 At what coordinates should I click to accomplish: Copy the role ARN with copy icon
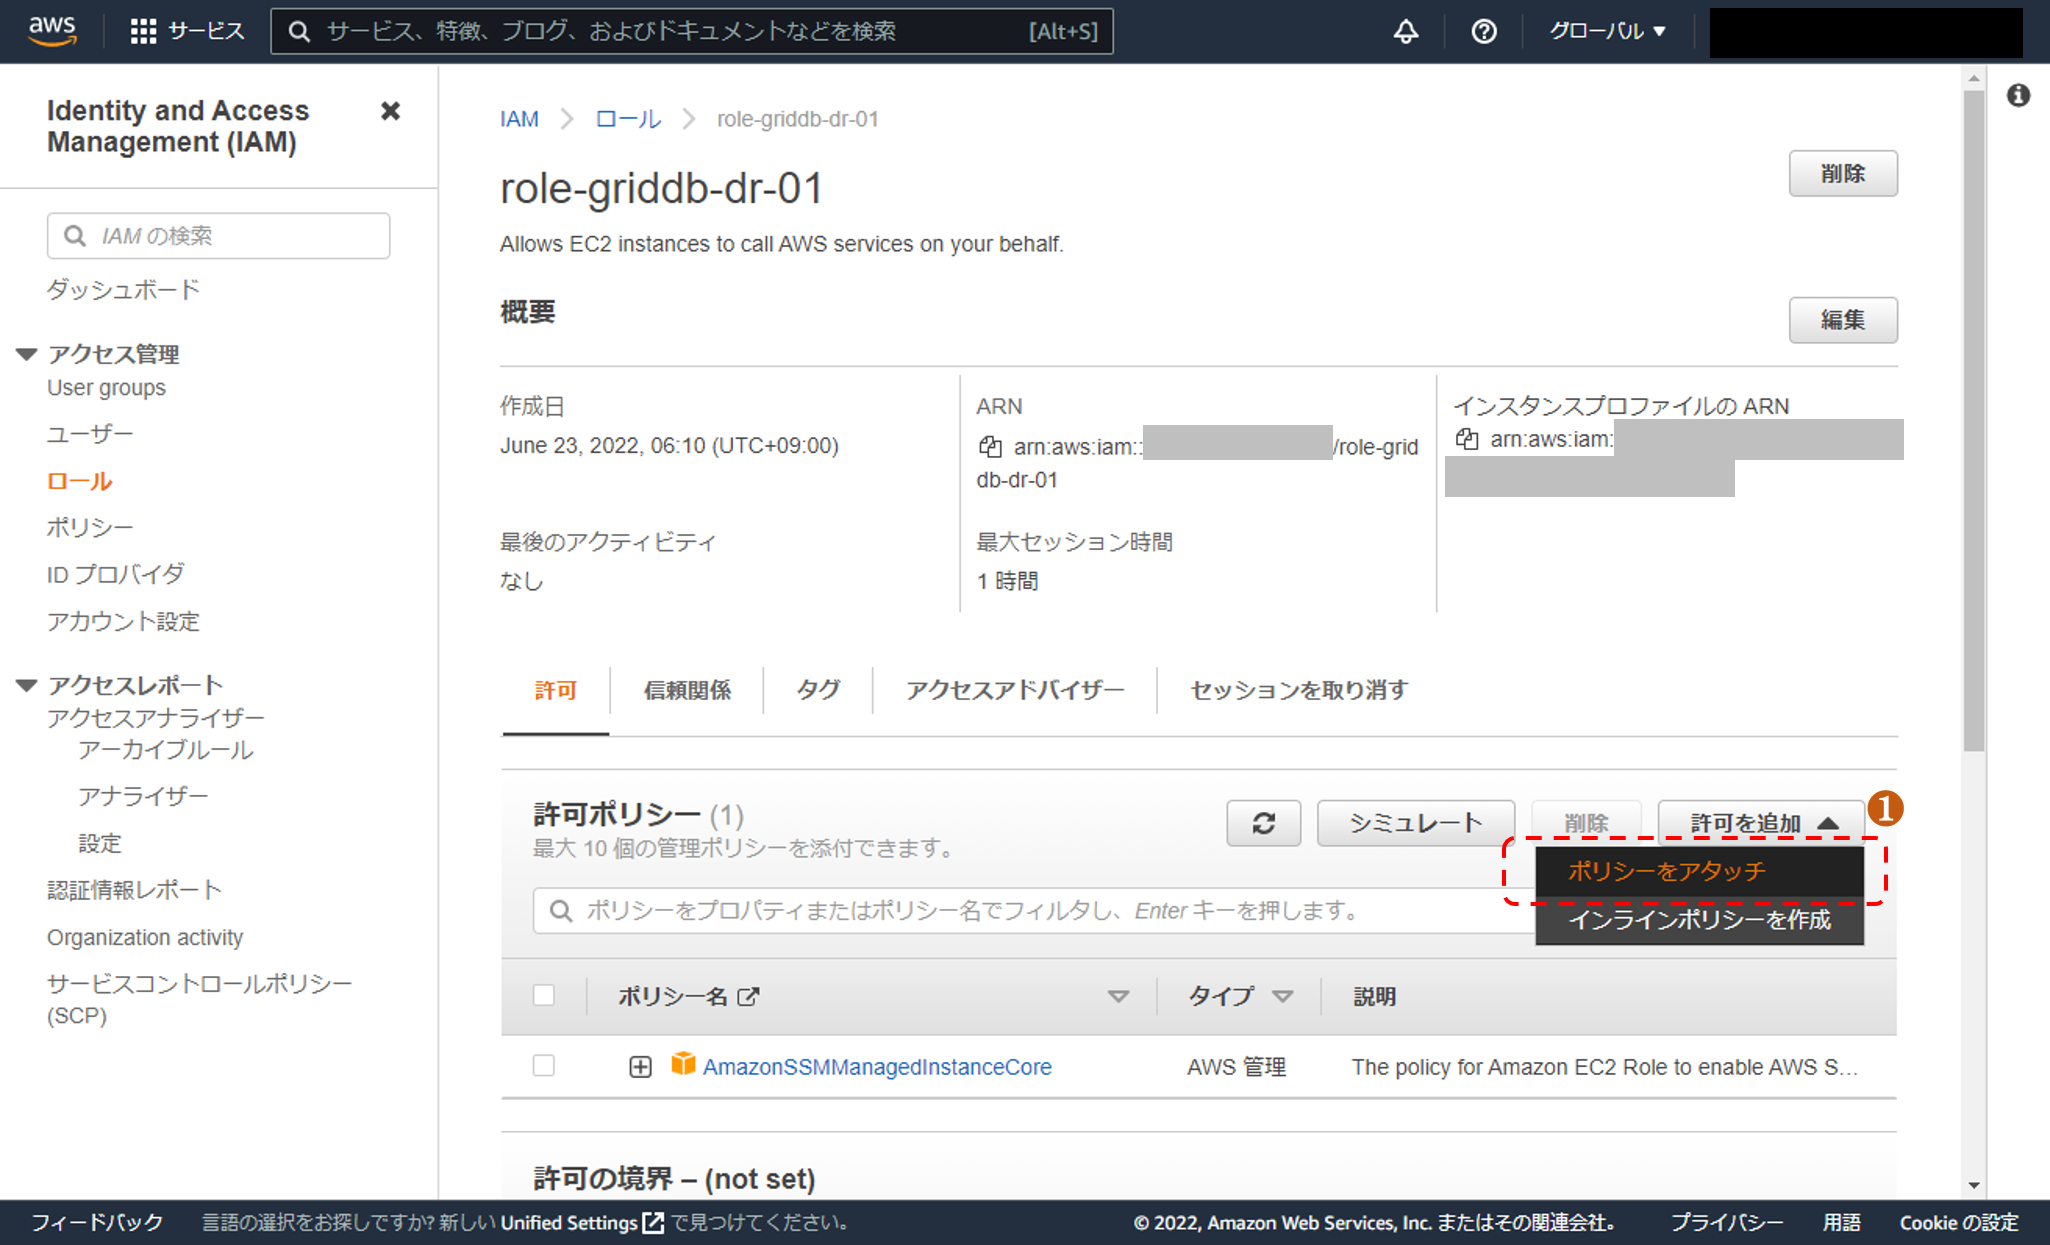point(990,447)
